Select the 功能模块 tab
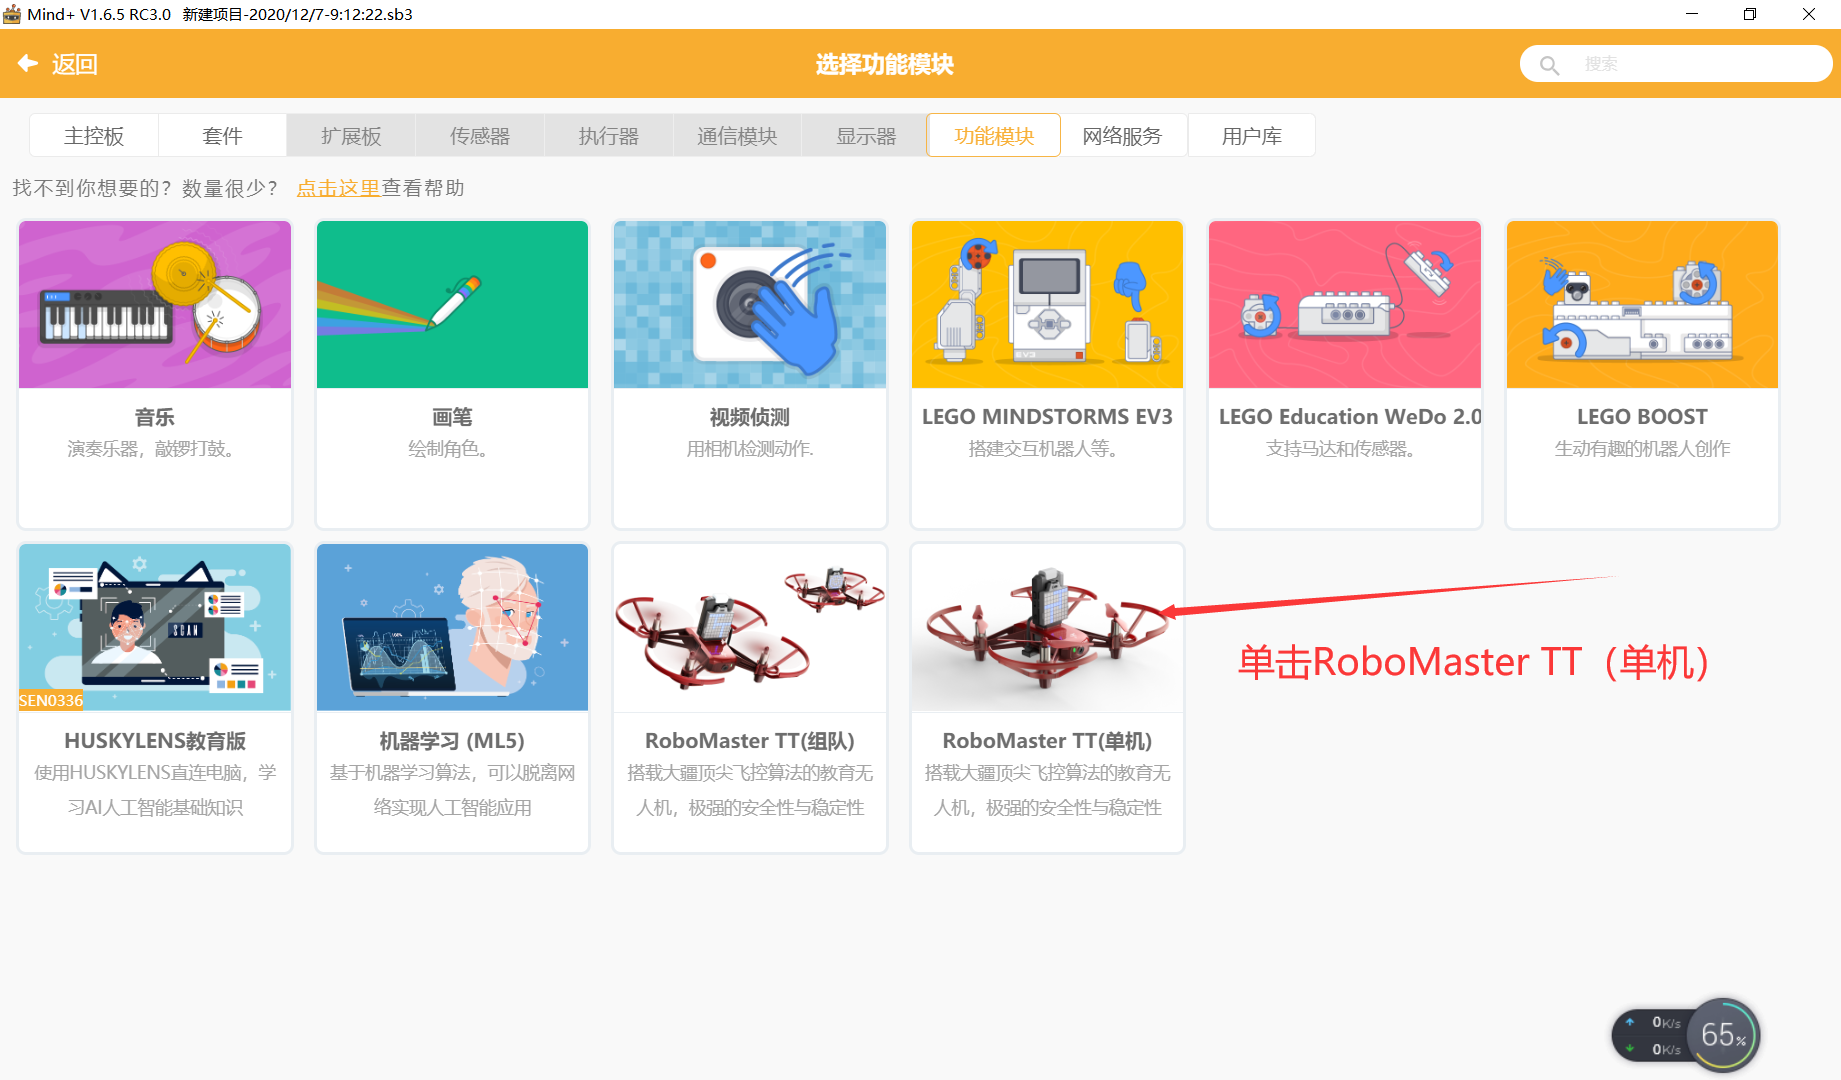The width and height of the screenshot is (1841, 1080). point(994,136)
